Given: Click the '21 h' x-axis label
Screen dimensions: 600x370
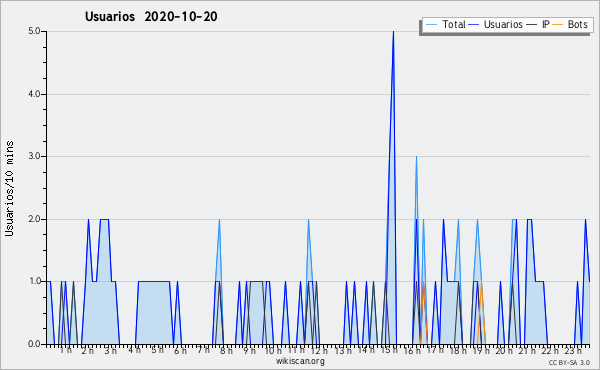Looking at the screenshot, I should (527, 351).
